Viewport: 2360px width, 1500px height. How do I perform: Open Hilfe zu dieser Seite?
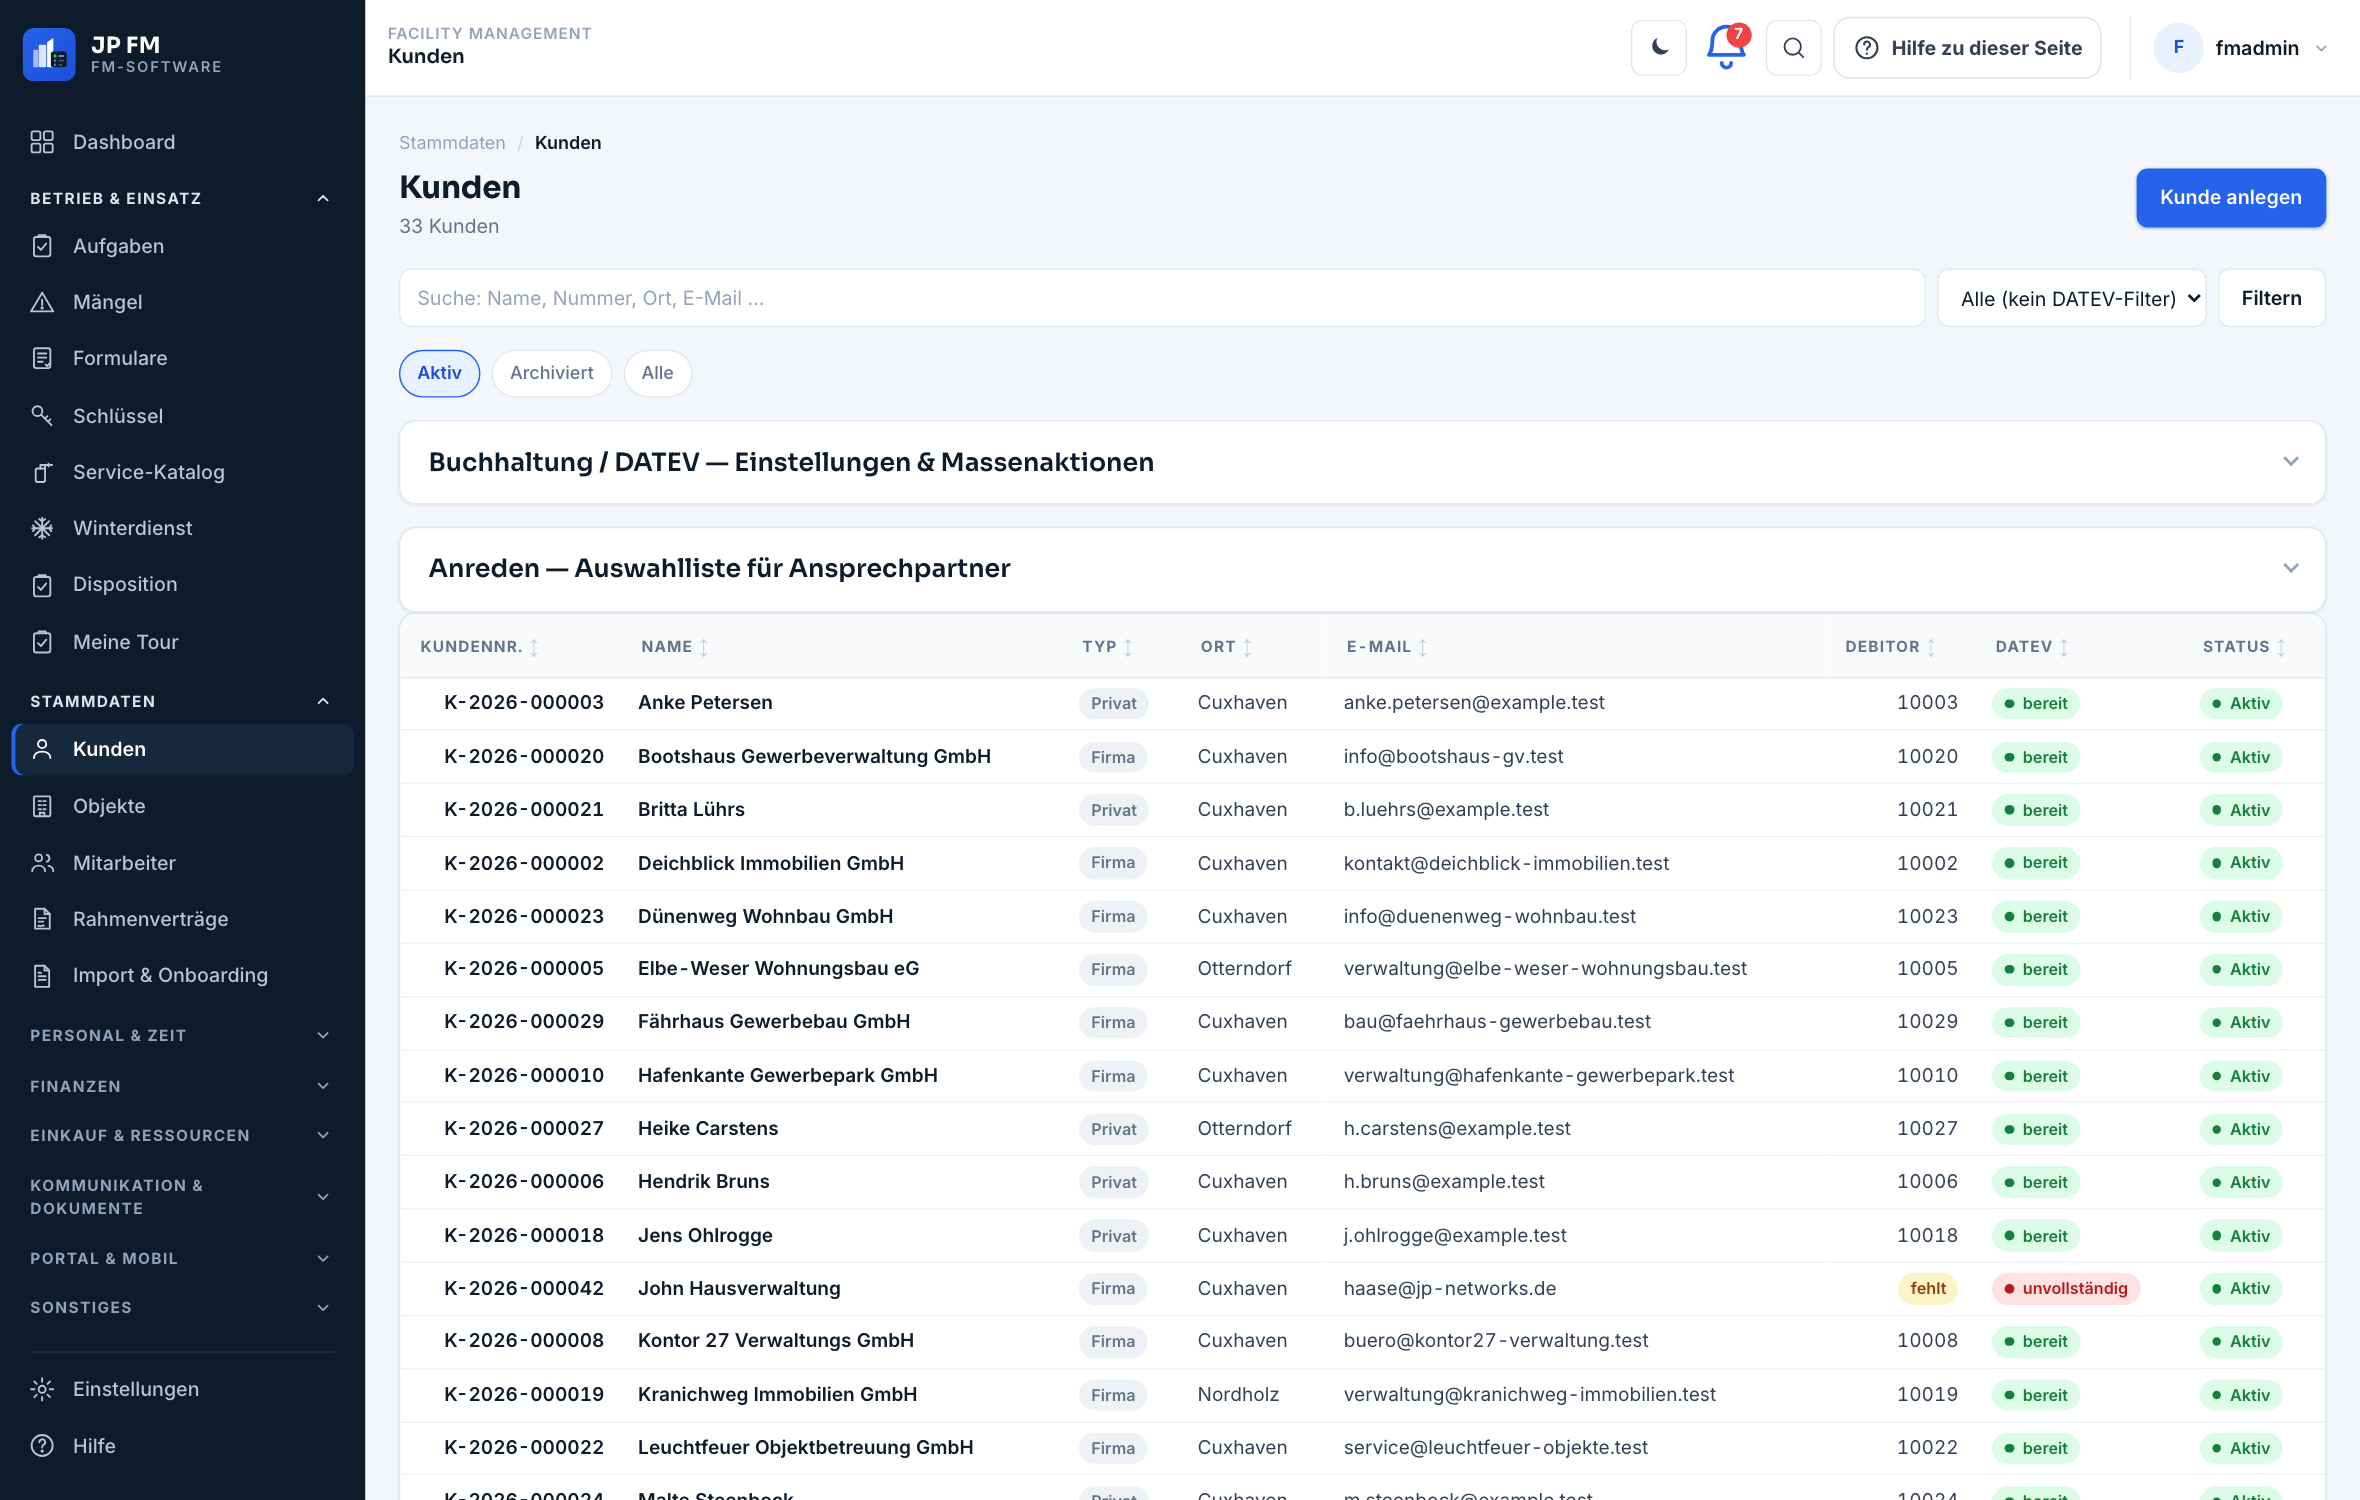coord(1967,48)
